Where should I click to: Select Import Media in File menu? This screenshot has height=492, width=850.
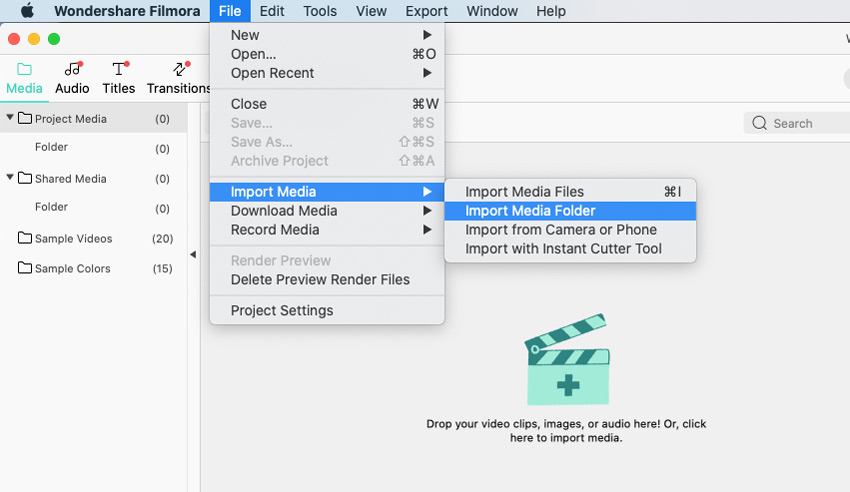(327, 192)
